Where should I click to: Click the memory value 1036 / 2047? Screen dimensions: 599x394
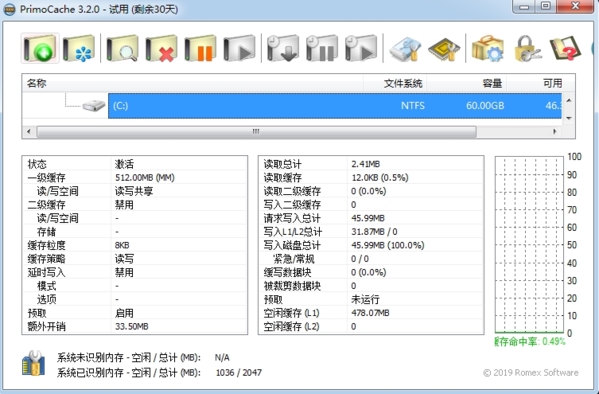click(239, 373)
